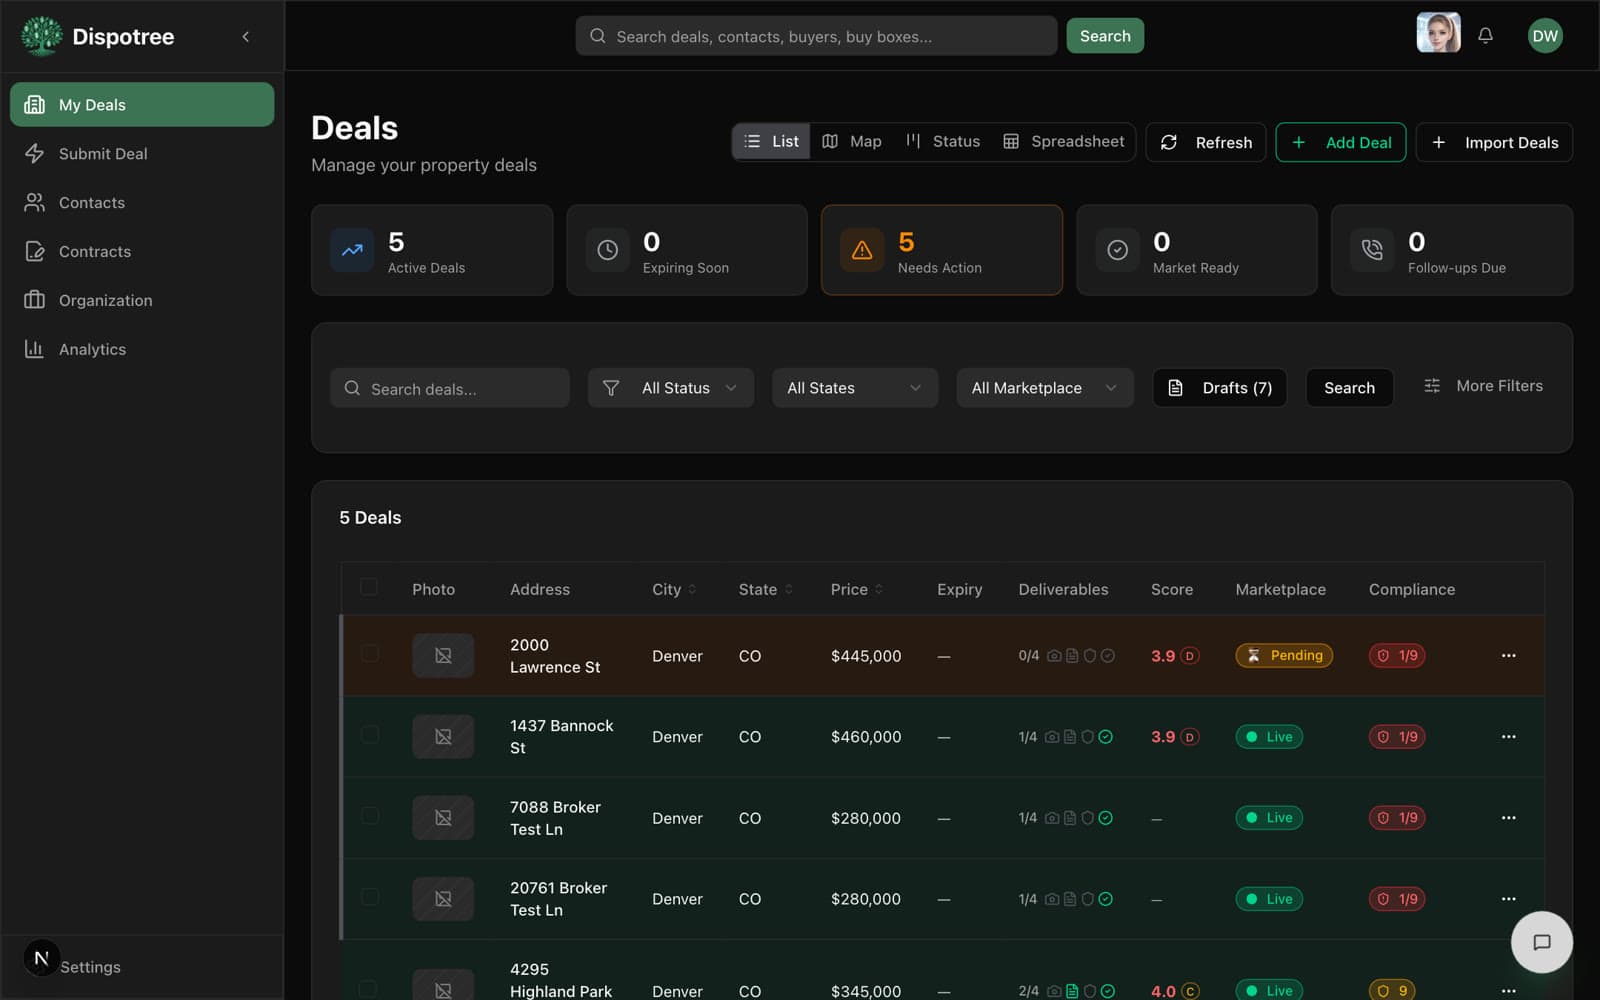Click the Add Deal button

point(1341,142)
